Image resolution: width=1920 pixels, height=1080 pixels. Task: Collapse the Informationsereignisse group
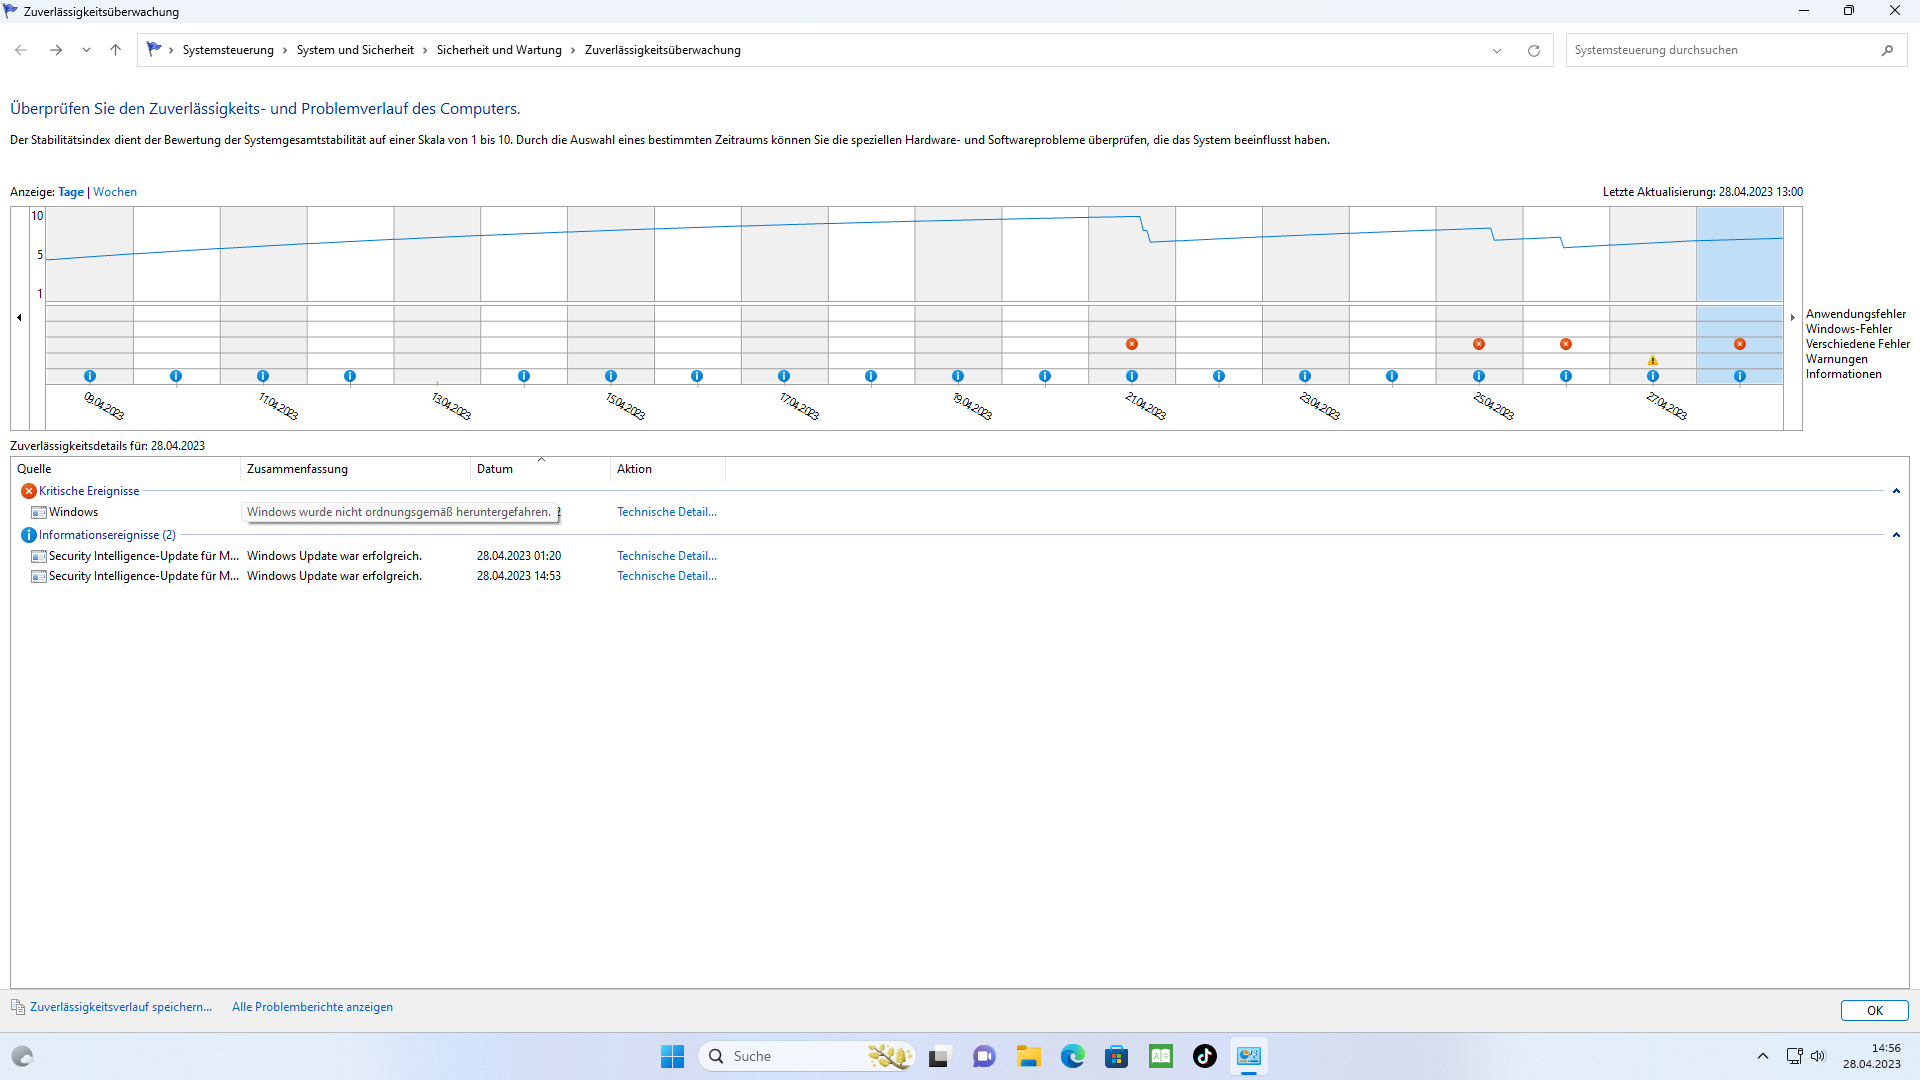(x=1896, y=535)
